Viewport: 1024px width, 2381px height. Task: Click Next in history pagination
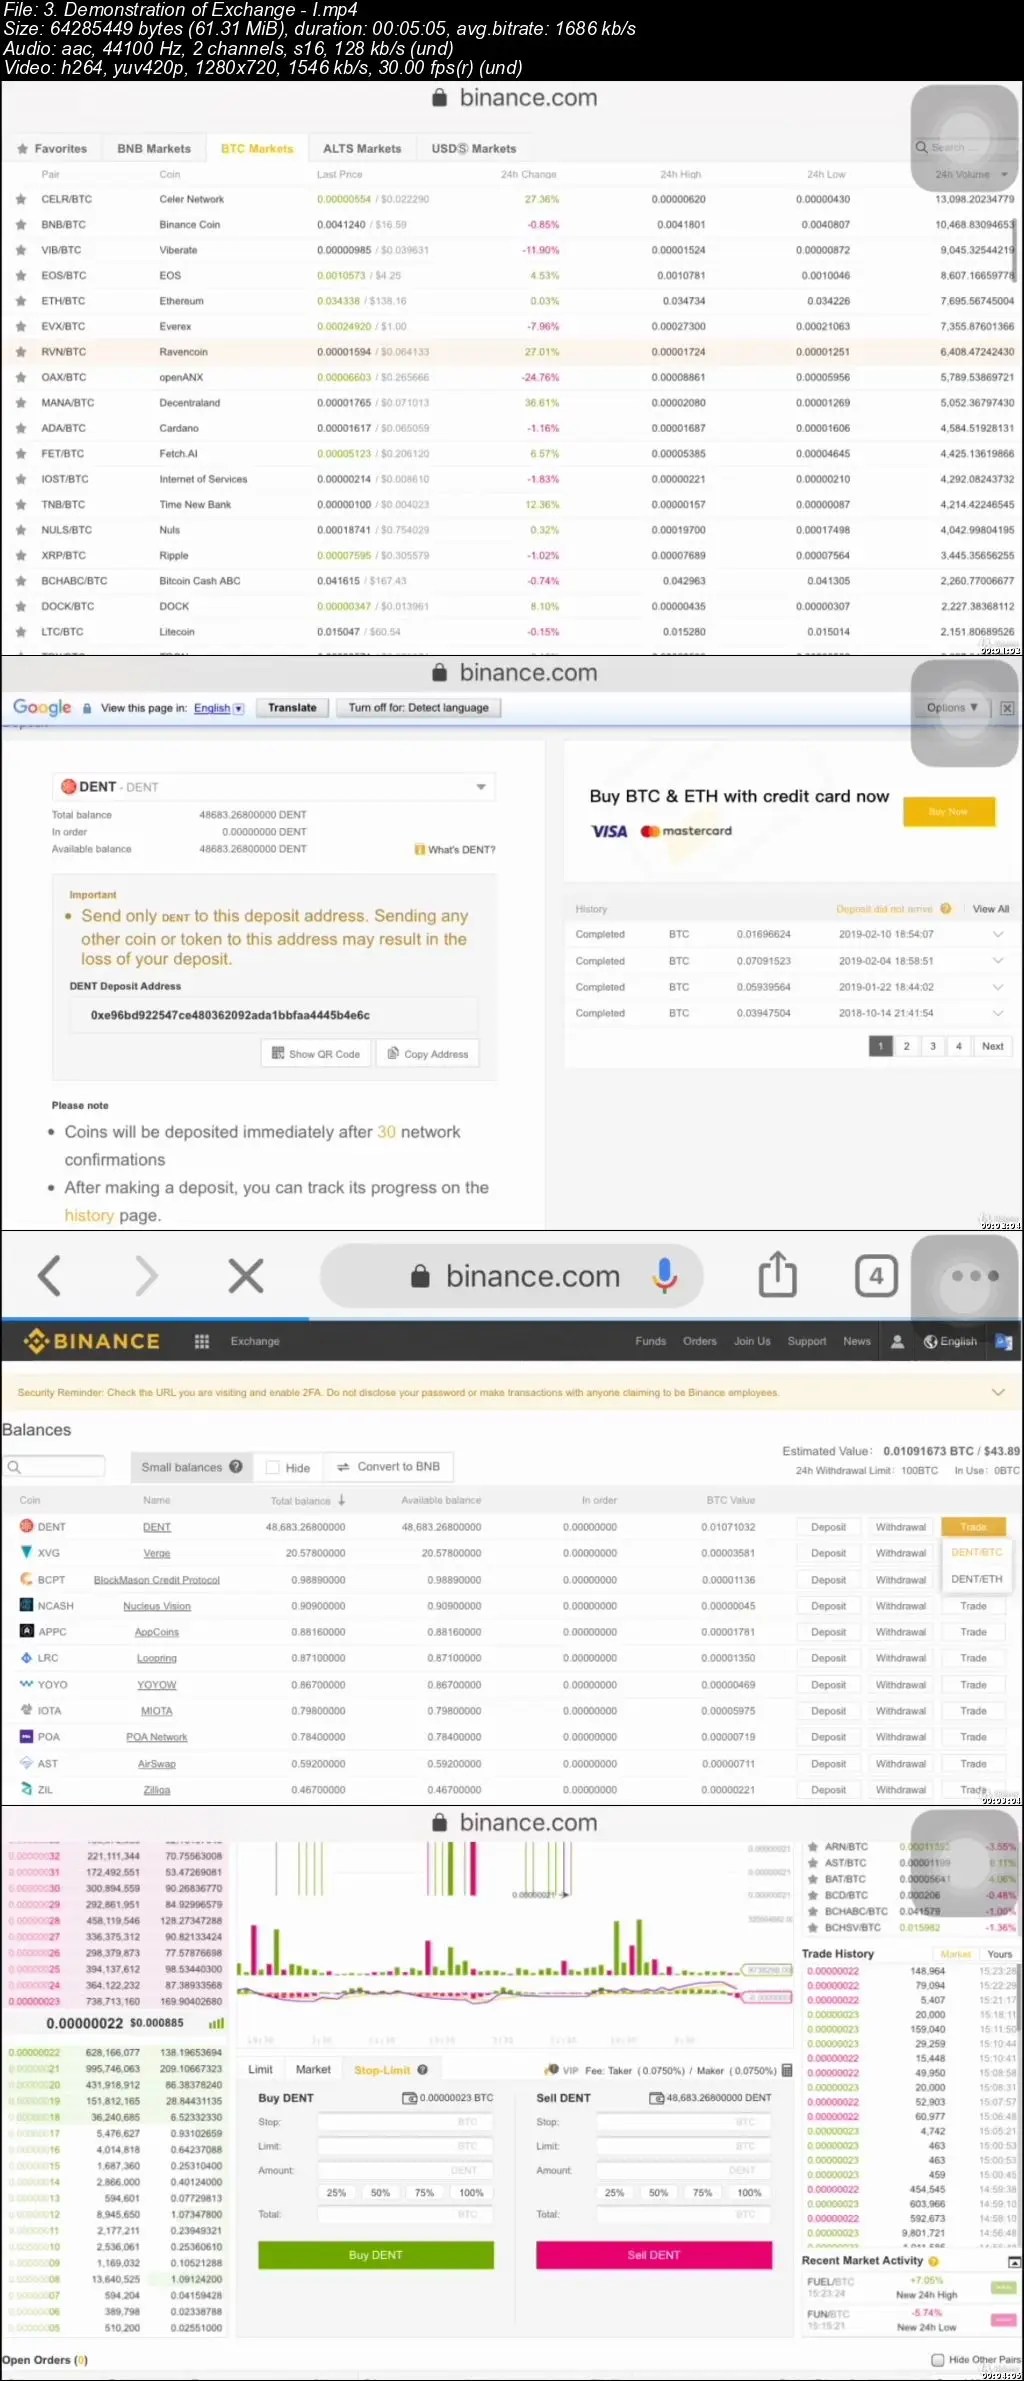(993, 1046)
